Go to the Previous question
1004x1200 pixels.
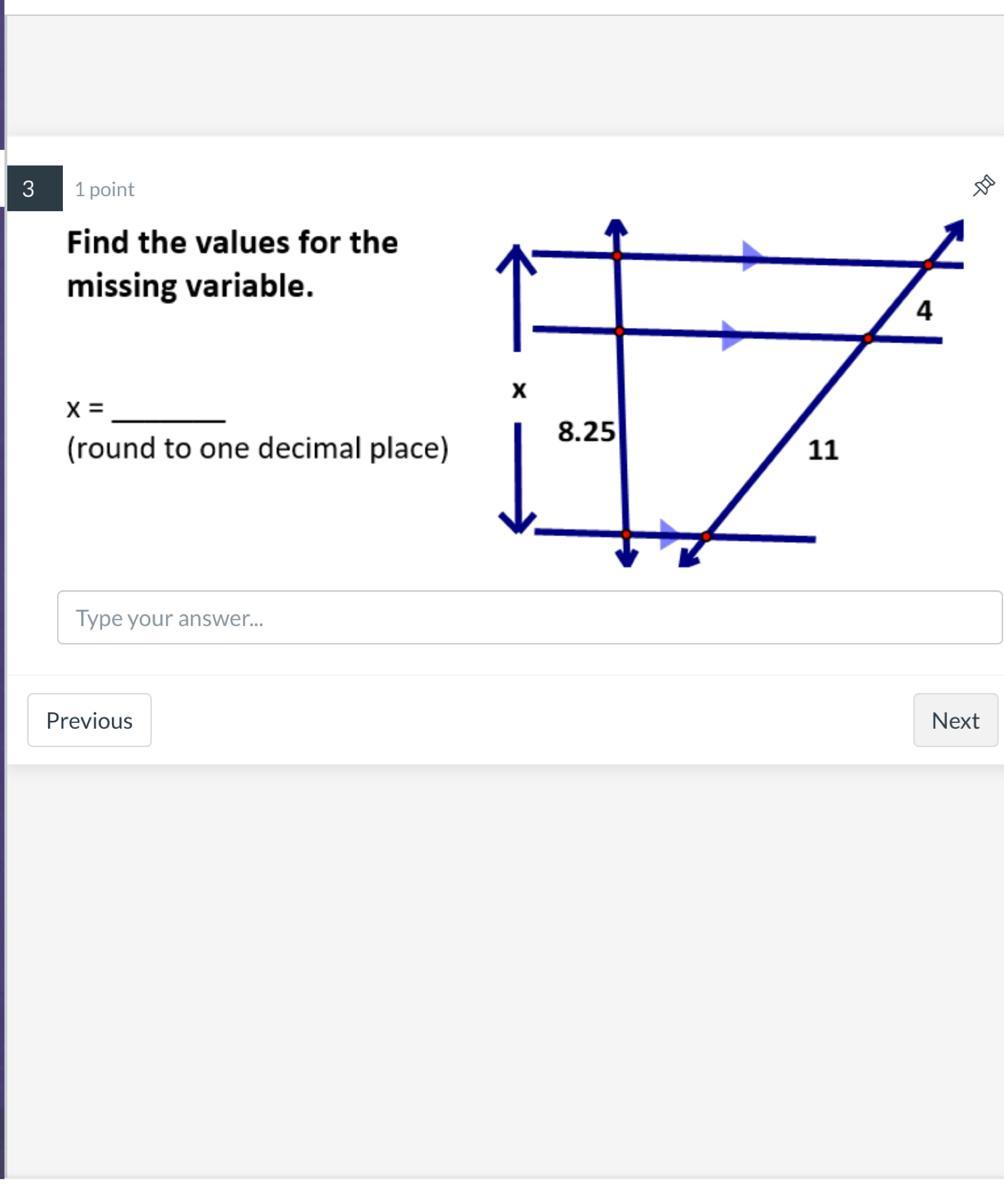point(89,720)
